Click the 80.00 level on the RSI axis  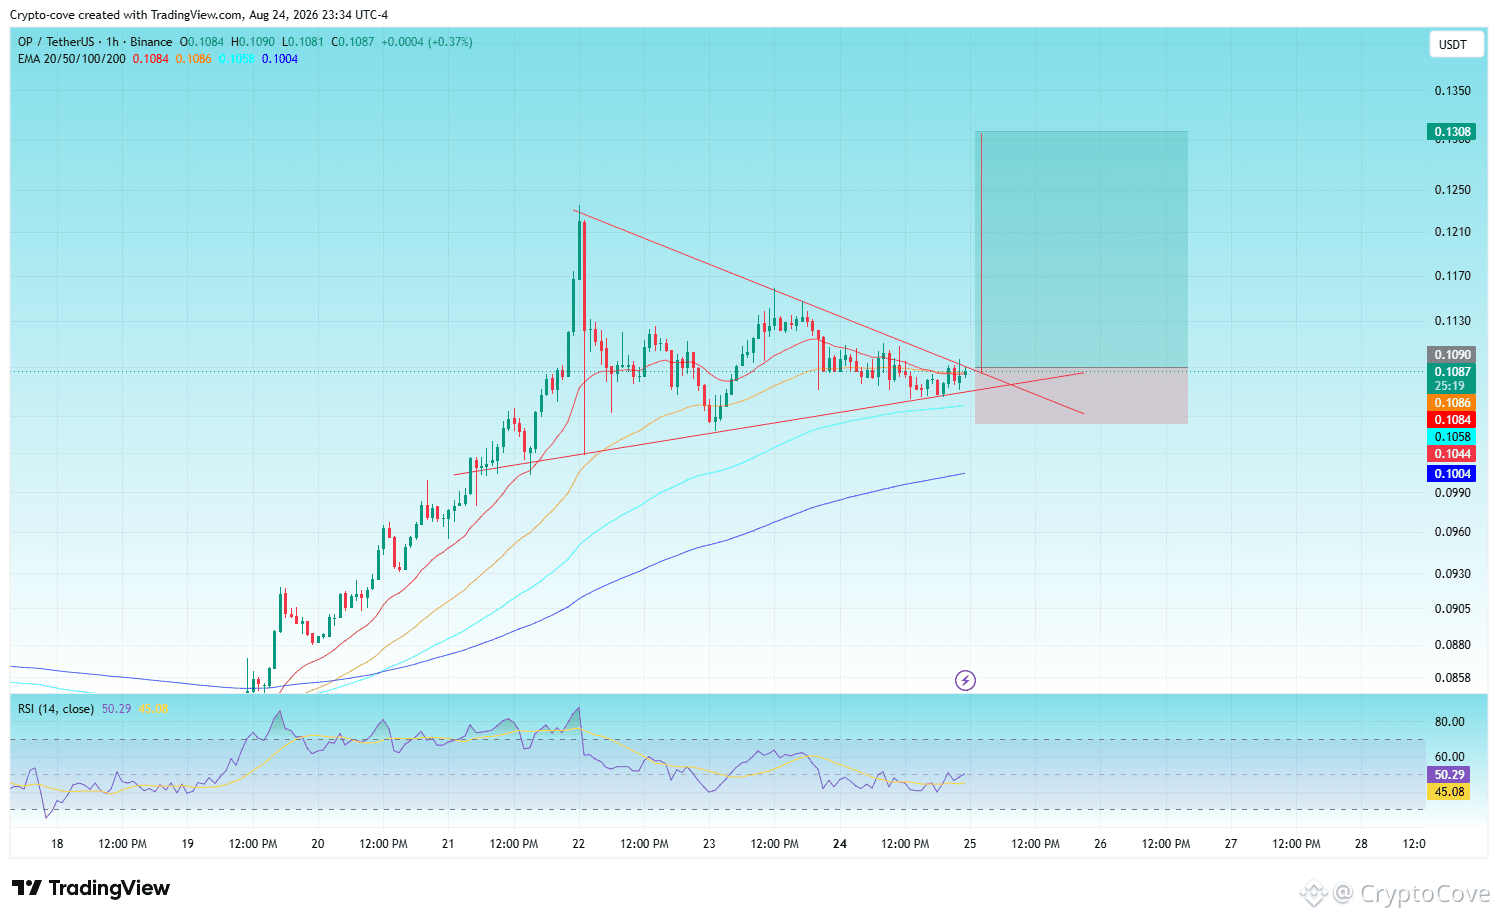click(x=1450, y=722)
